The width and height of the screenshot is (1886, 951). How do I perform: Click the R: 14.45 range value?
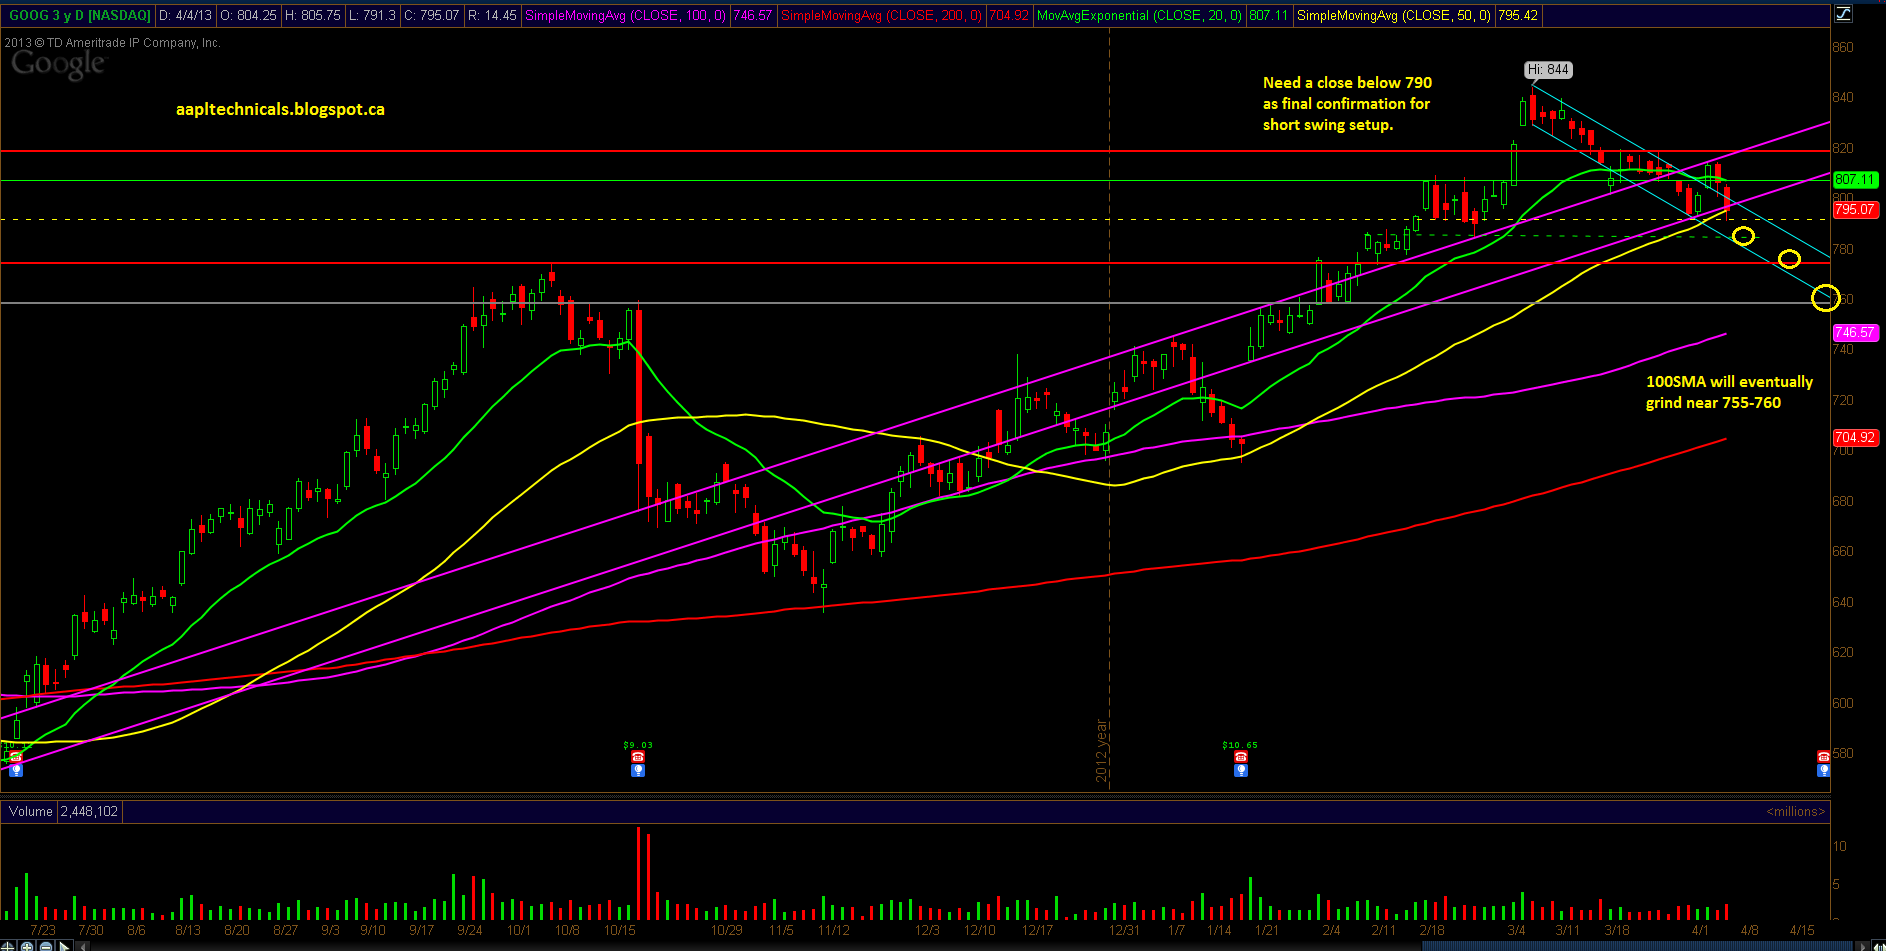point(492,15)
